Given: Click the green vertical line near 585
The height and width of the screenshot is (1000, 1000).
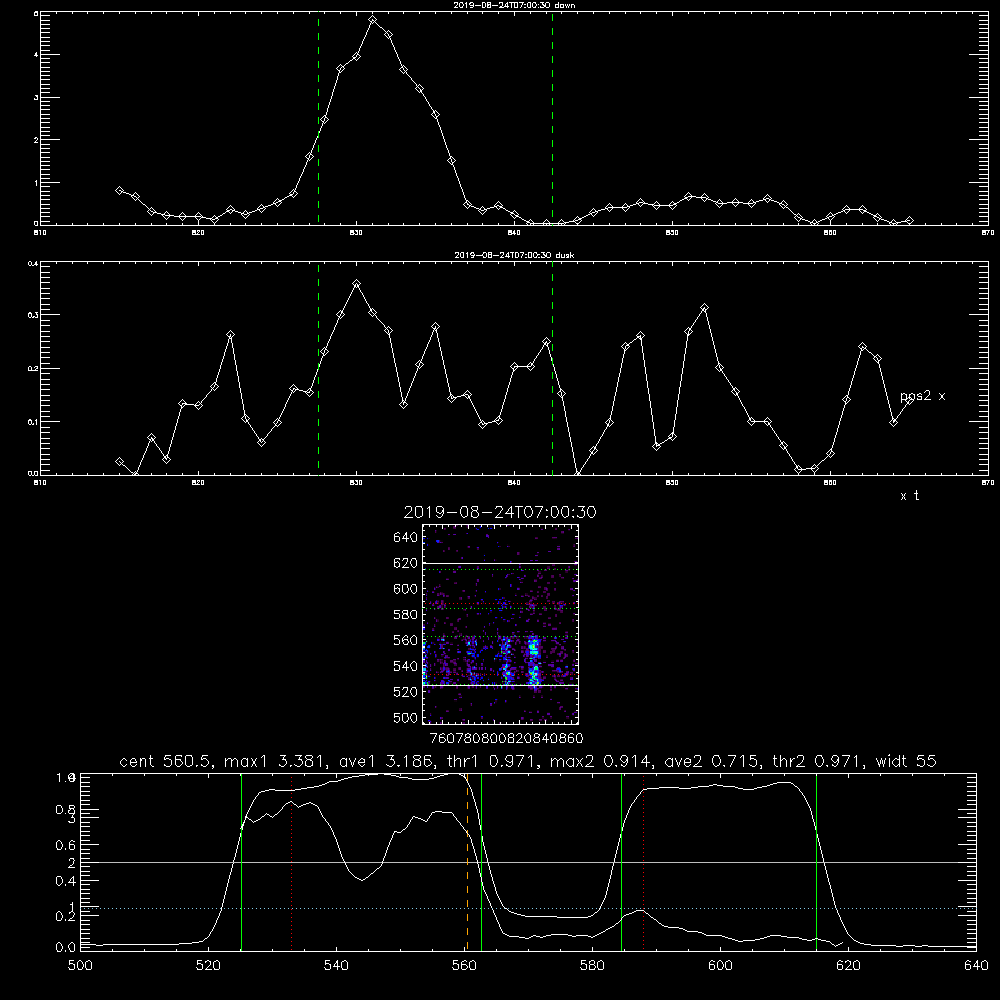Looking at the screenshot, I should tap(621, 862).
